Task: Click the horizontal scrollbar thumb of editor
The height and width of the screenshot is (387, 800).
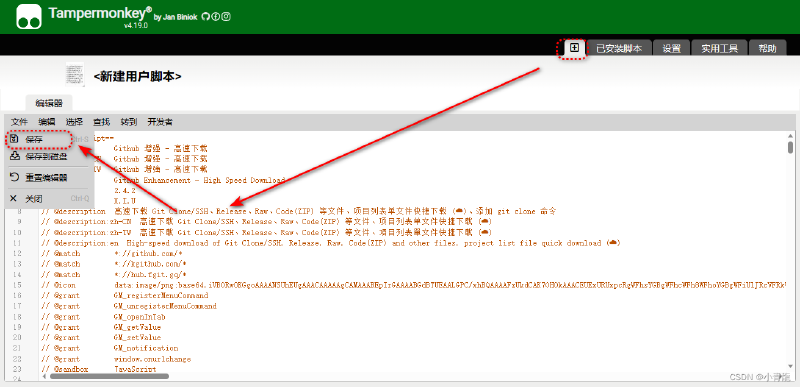Action: (109, 376)
